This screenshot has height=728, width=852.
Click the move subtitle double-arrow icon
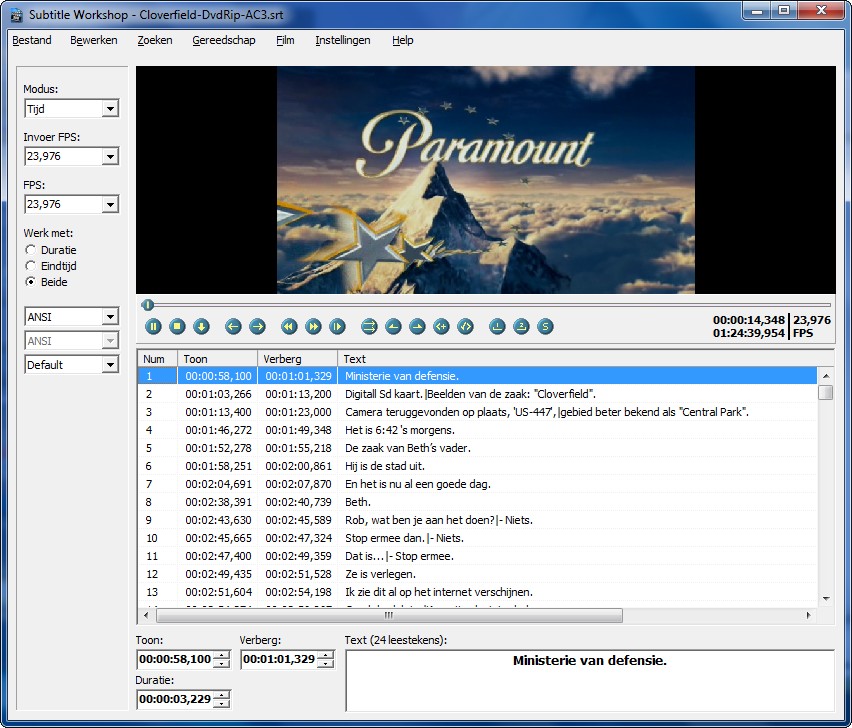click(369, 327)
